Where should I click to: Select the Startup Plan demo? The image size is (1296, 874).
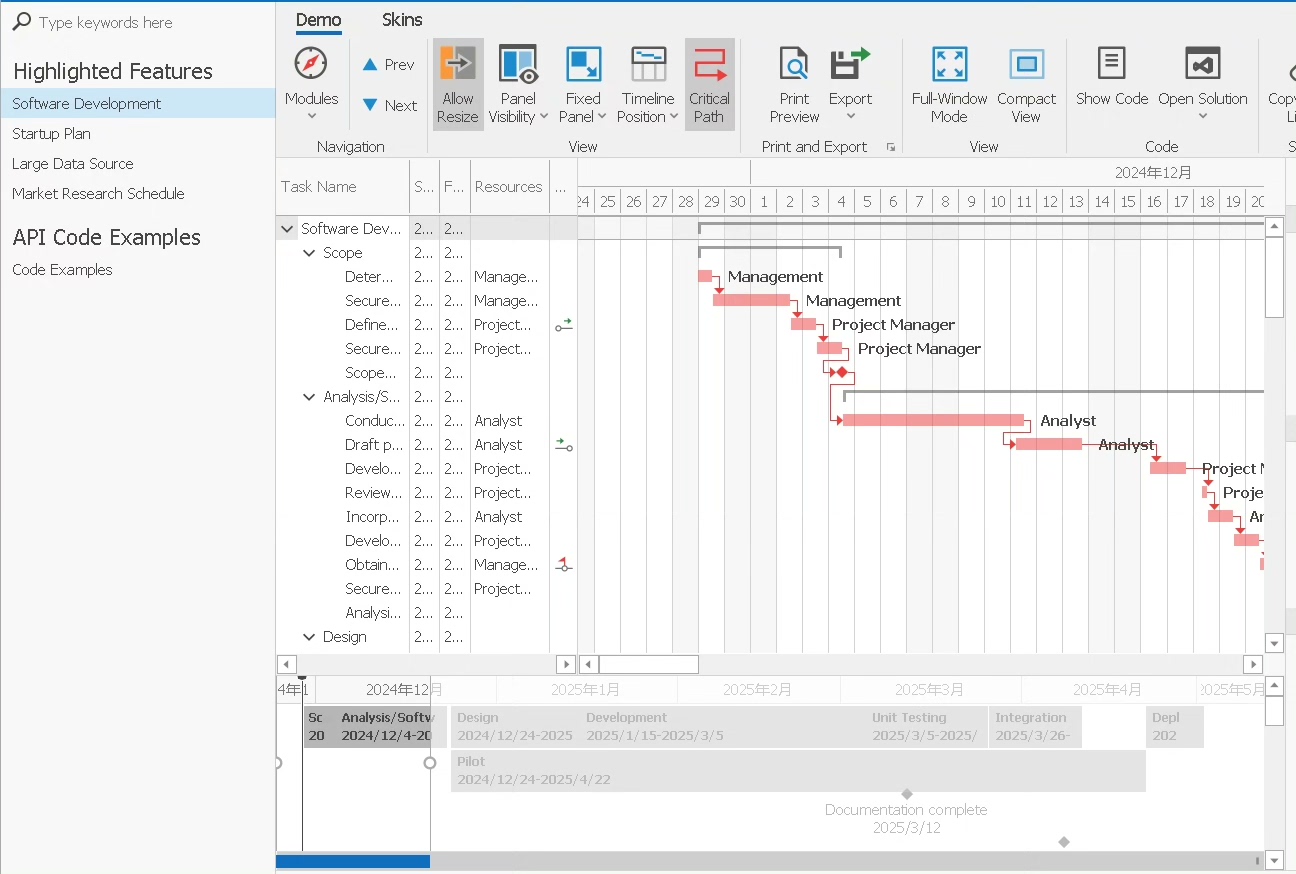51,134
